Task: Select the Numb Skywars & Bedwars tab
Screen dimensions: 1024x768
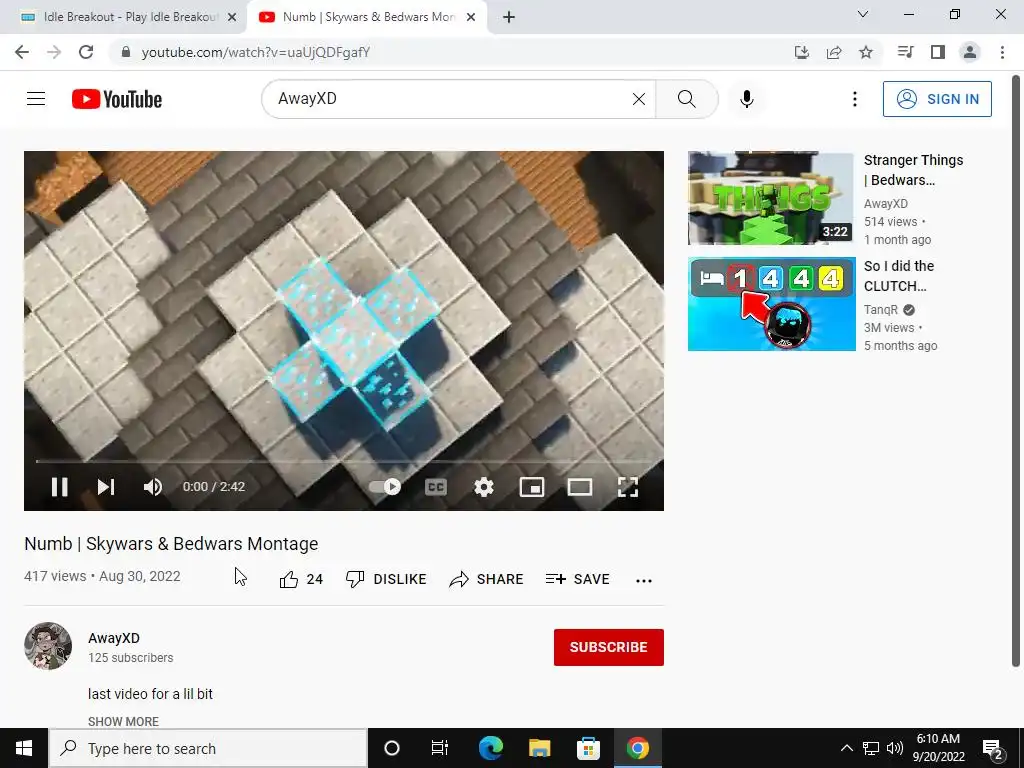Action: 368,17
